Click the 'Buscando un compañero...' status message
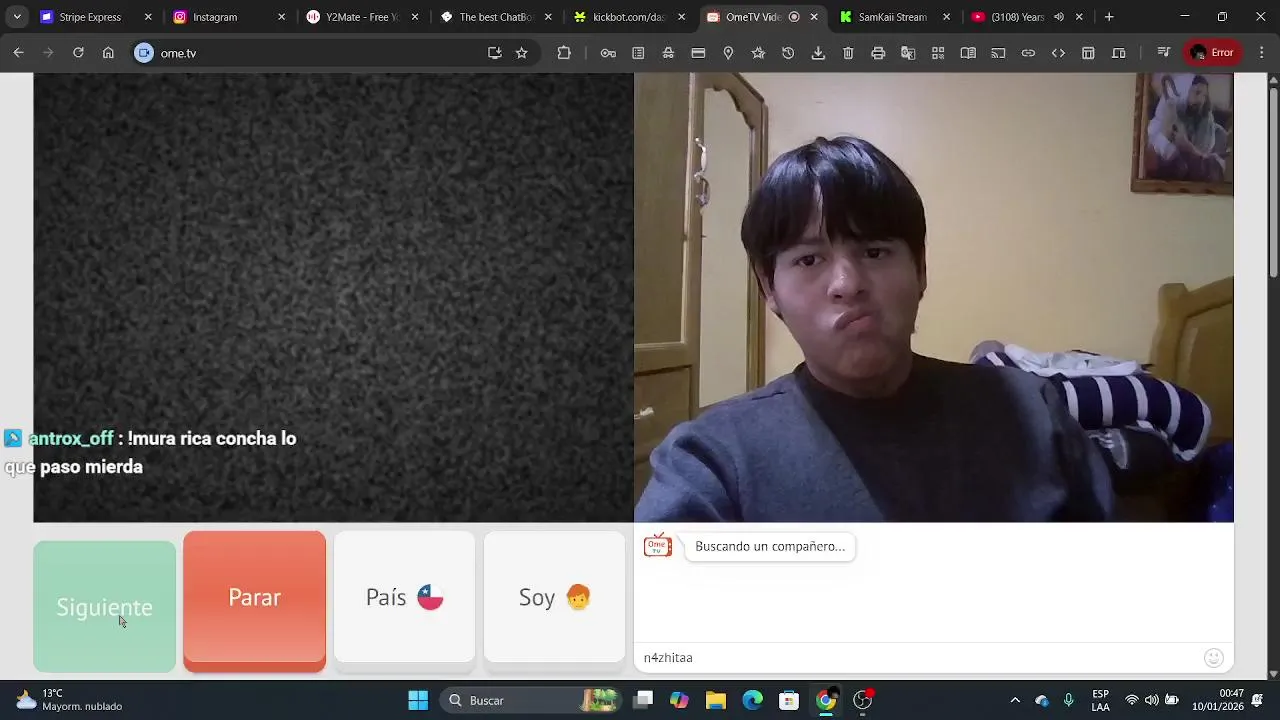This screenshot has height=720, width=1280. [770, 546]
